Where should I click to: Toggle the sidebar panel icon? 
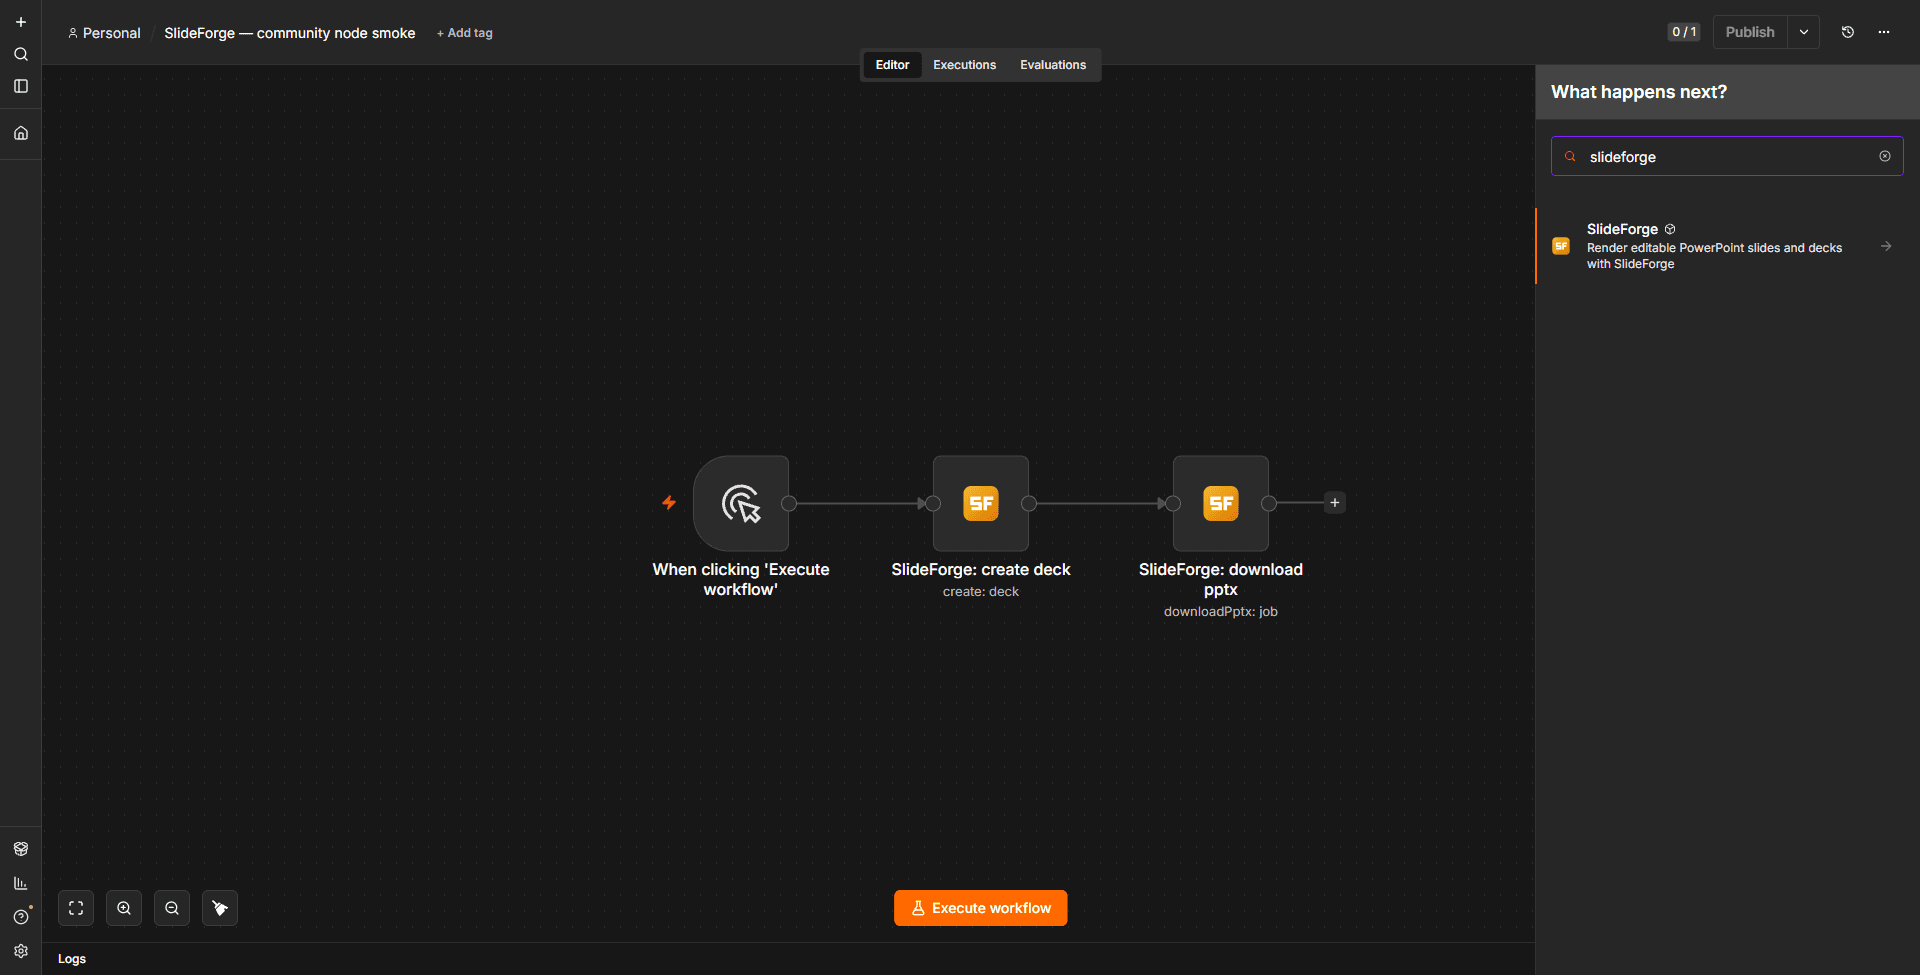pos(20,86)
